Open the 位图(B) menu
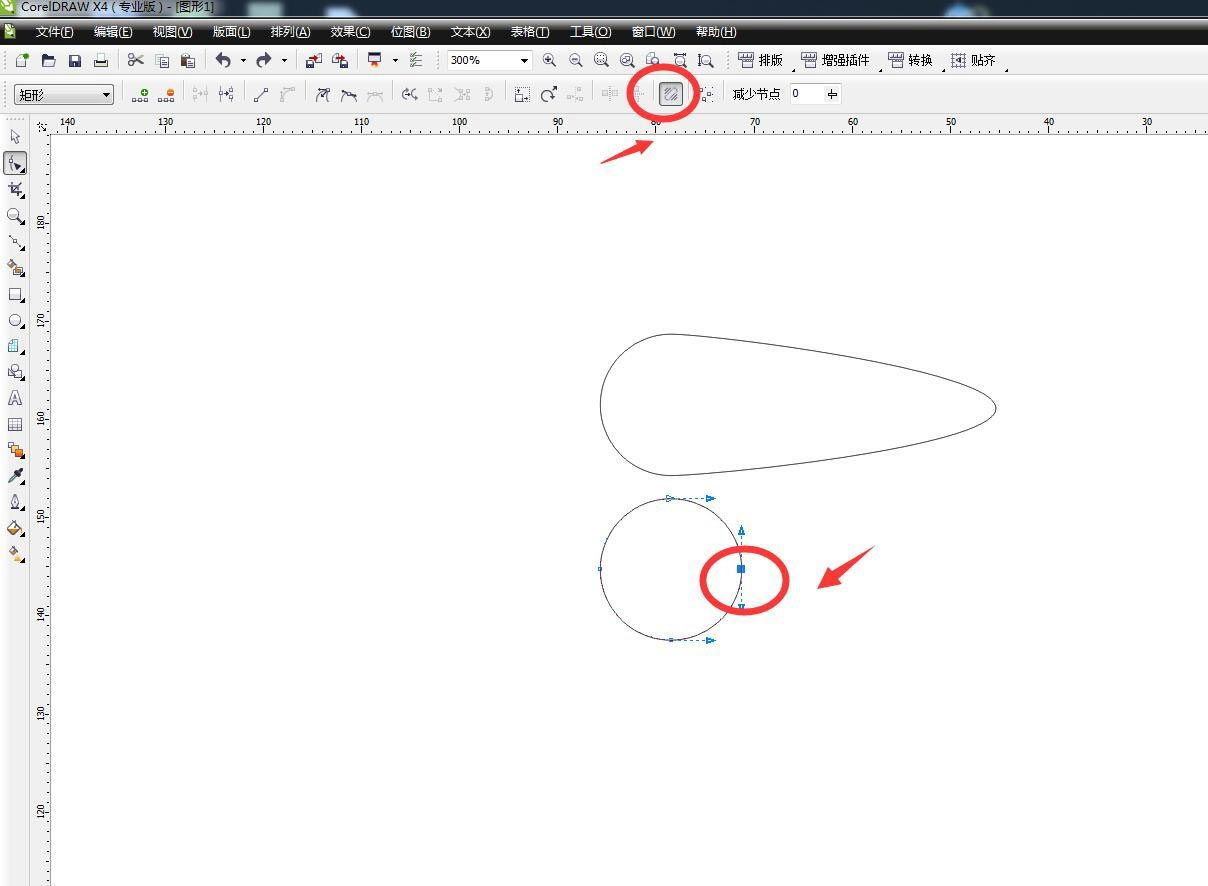 [410, 32]
